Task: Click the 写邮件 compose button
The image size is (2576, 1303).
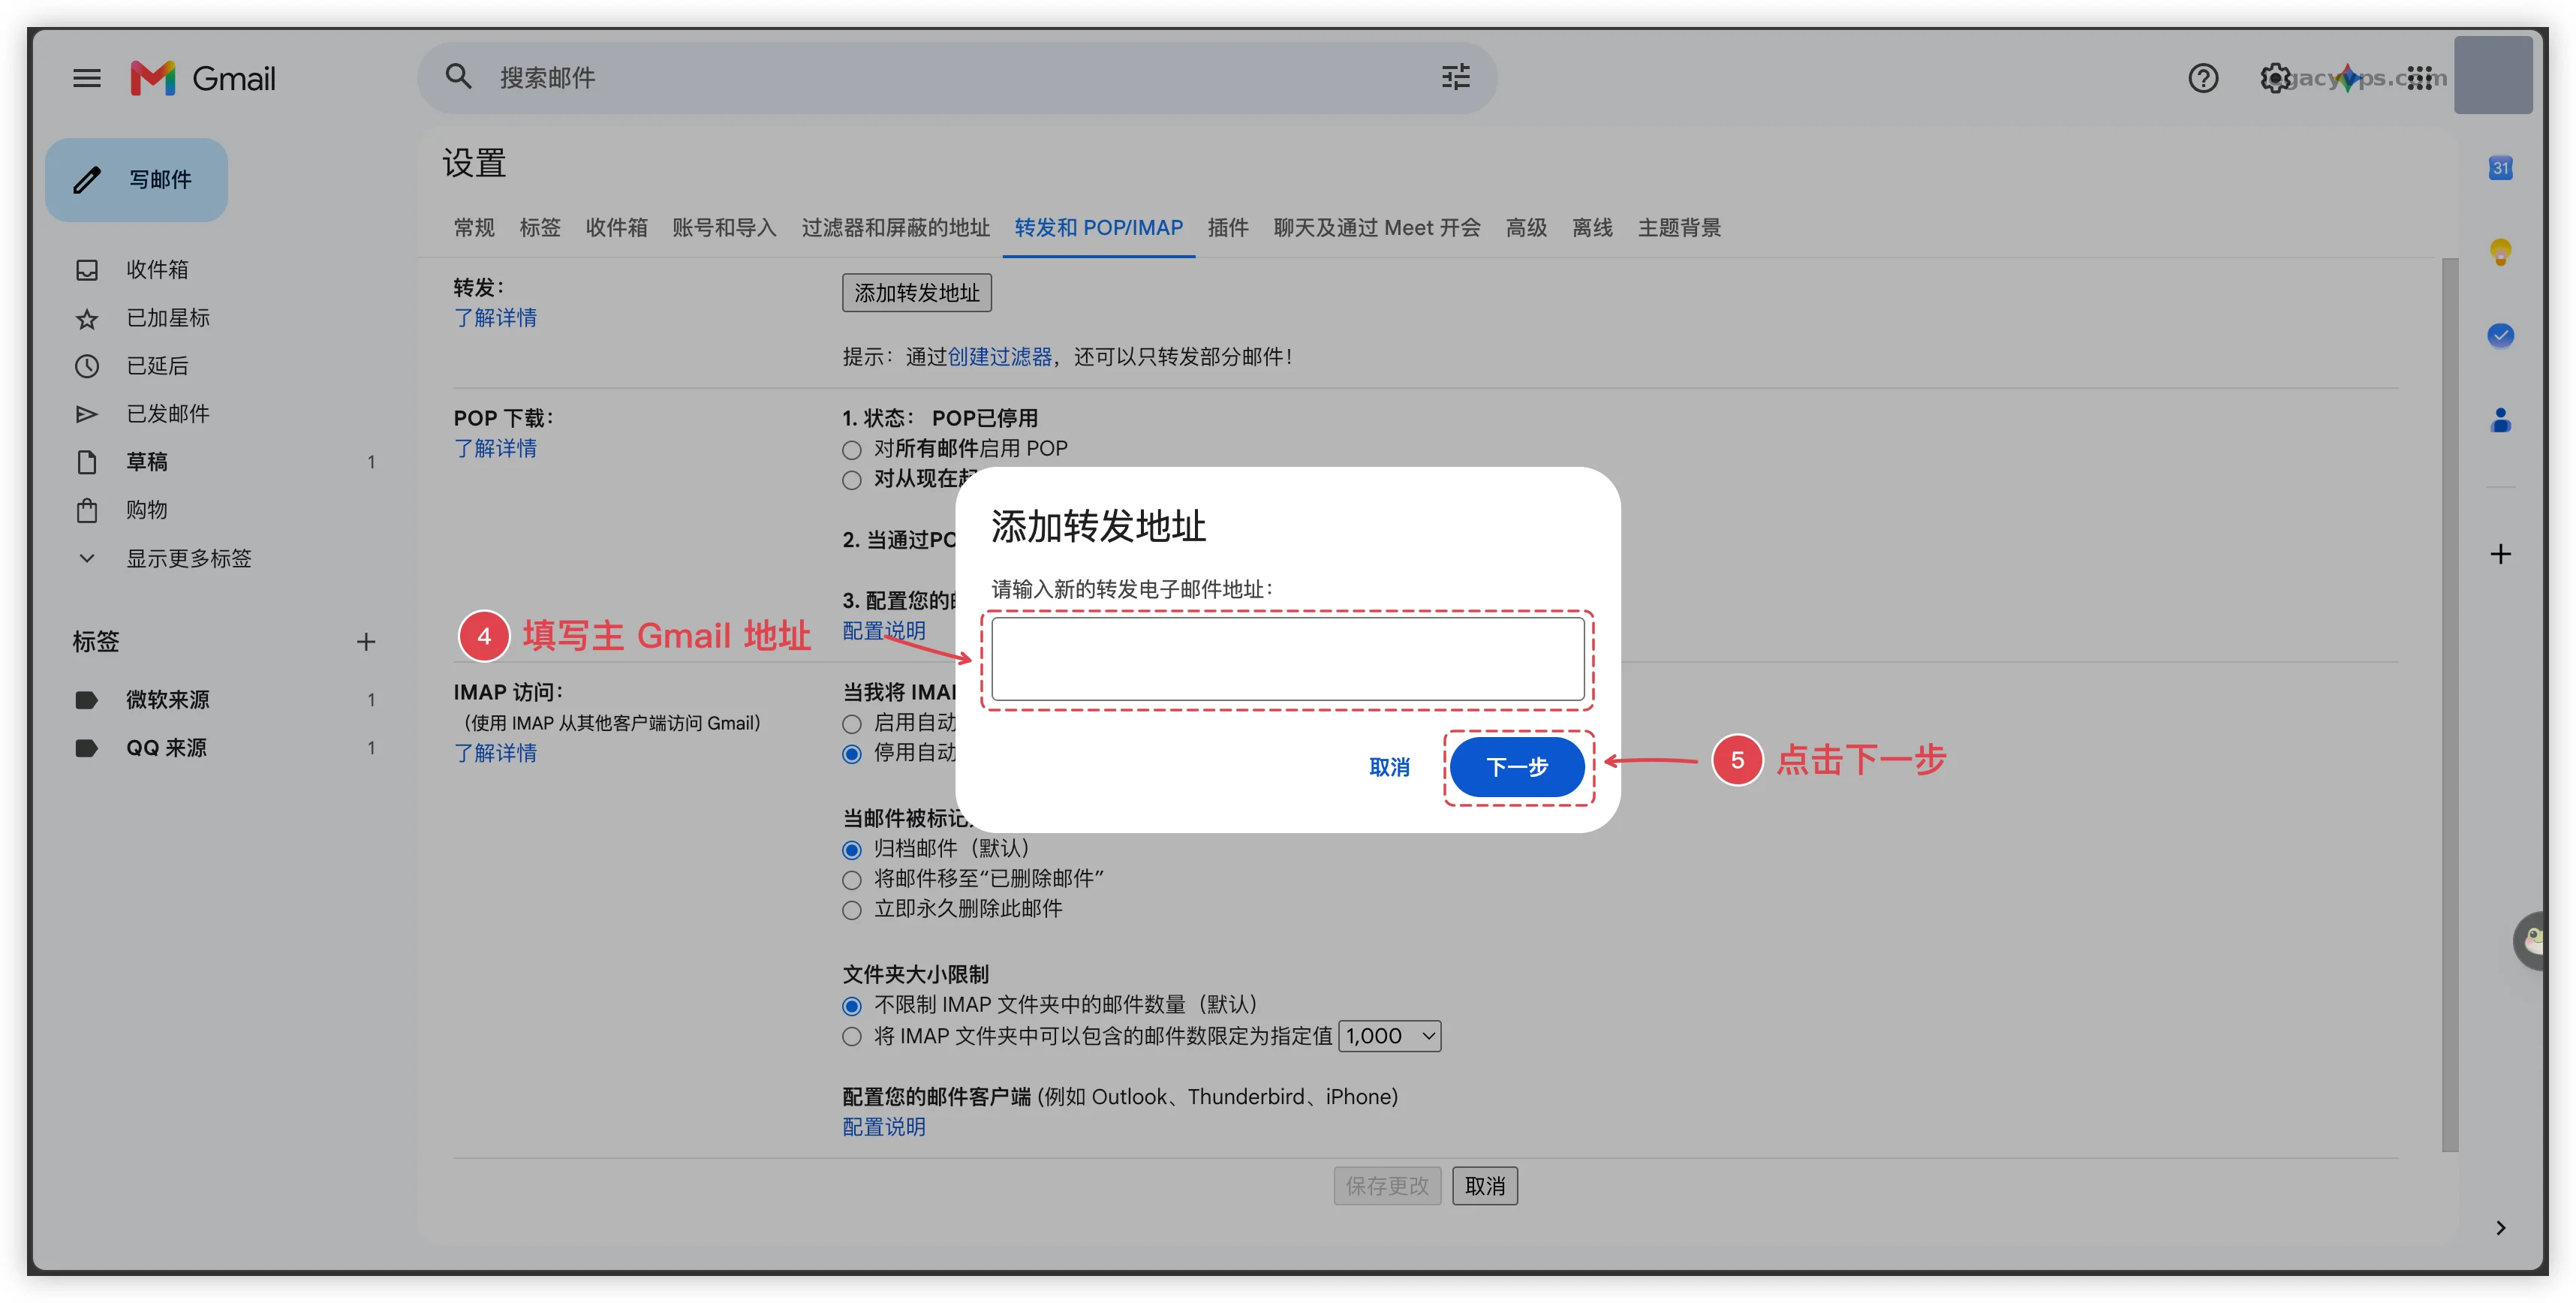Action: pyautogui.click(x=137, y=180)
